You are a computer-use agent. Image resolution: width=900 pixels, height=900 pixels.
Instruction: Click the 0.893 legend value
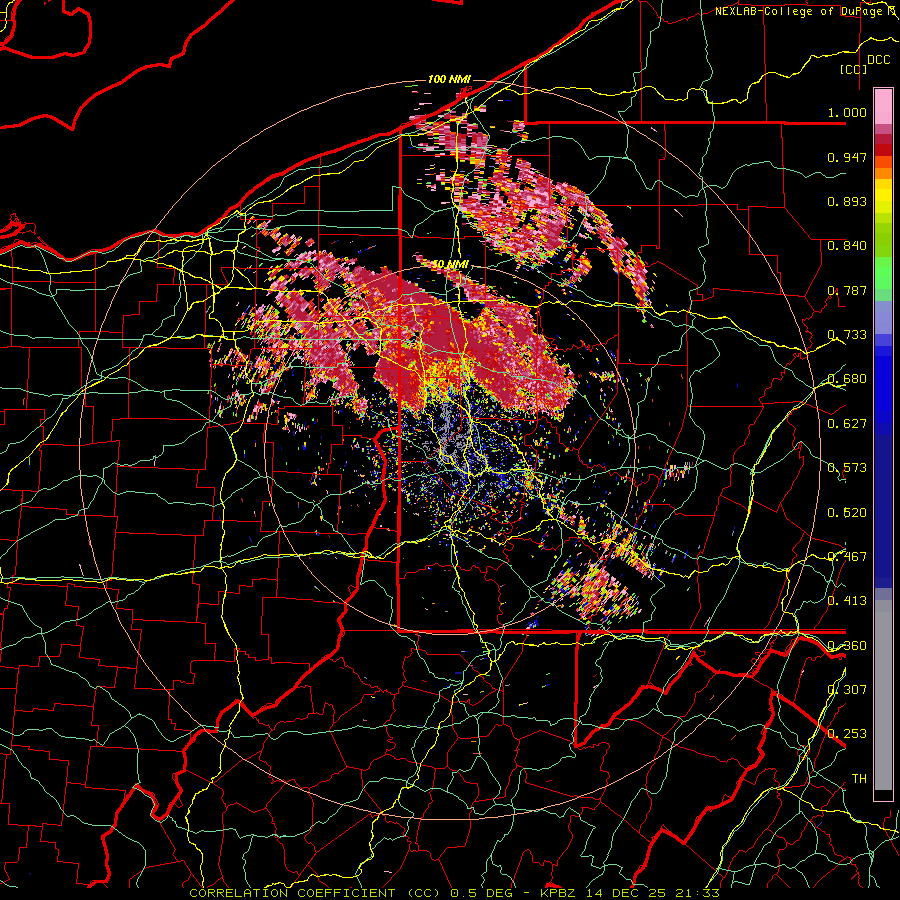tap(847, 201)
